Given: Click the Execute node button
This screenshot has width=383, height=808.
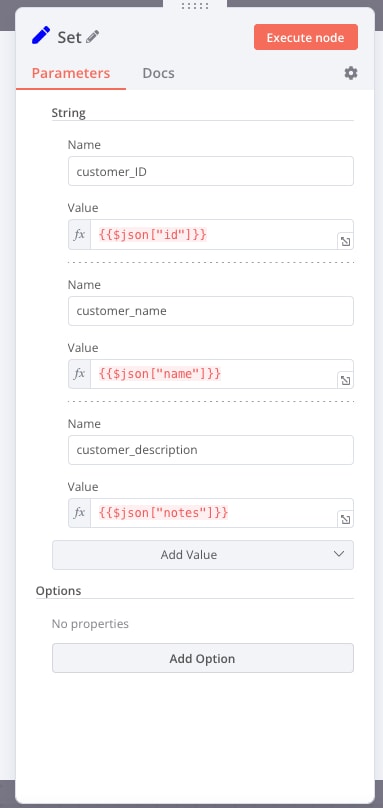Looking at the screenshot, I should click(x=306, y=37).
